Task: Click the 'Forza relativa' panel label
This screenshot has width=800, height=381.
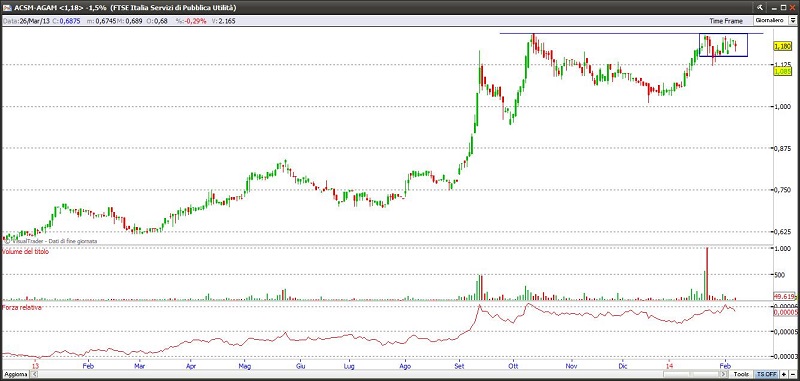Action: tap(21, 308)
